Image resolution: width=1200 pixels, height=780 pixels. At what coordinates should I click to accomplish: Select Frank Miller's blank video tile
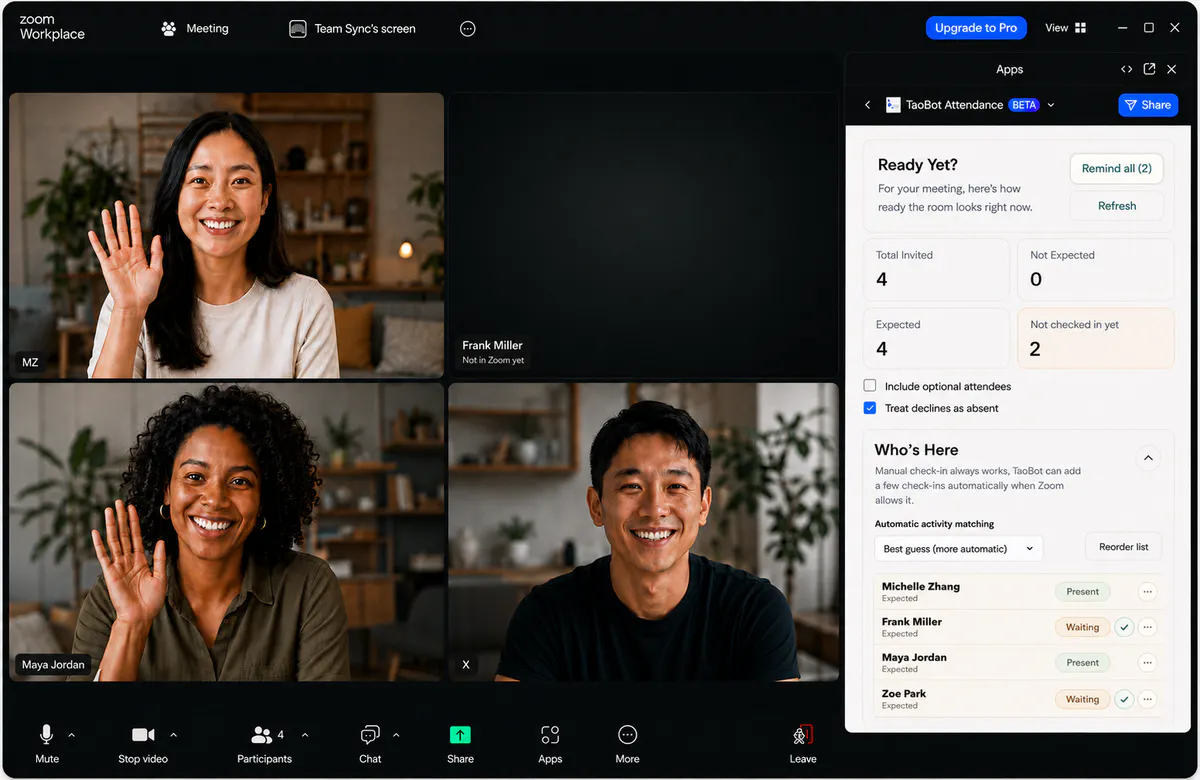click(x=643, y=236)
